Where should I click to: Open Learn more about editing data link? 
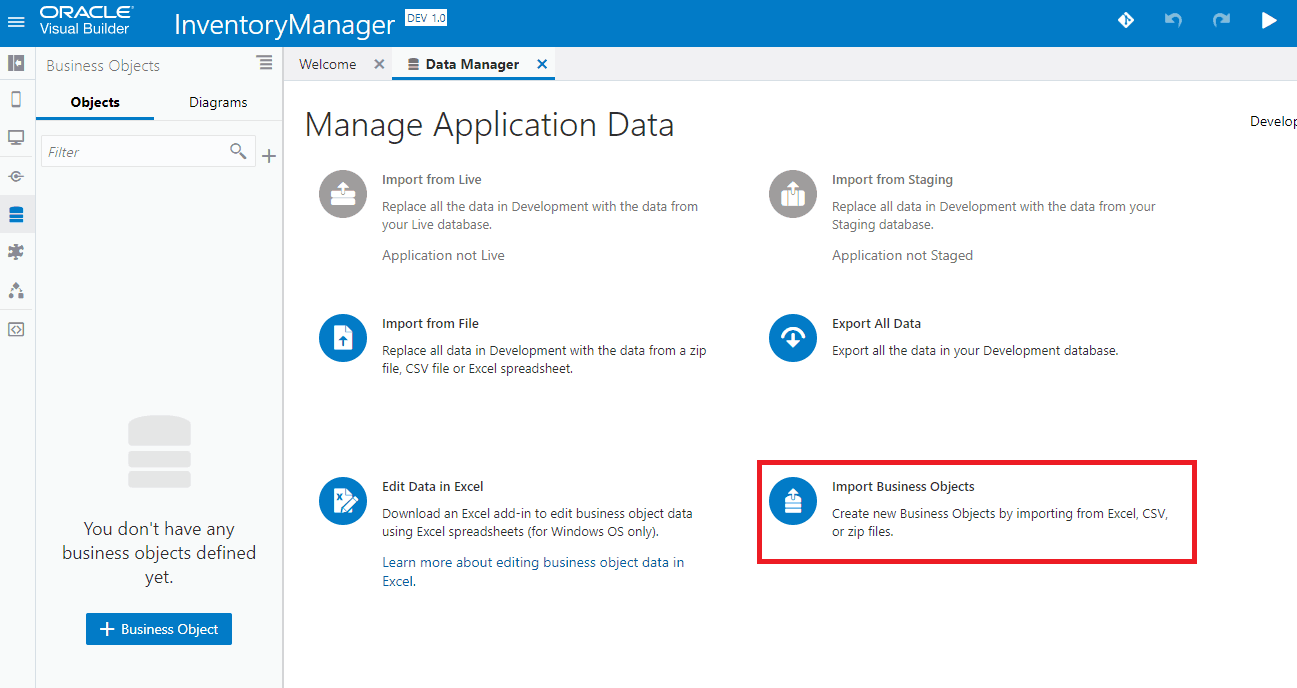pos(533,572)
